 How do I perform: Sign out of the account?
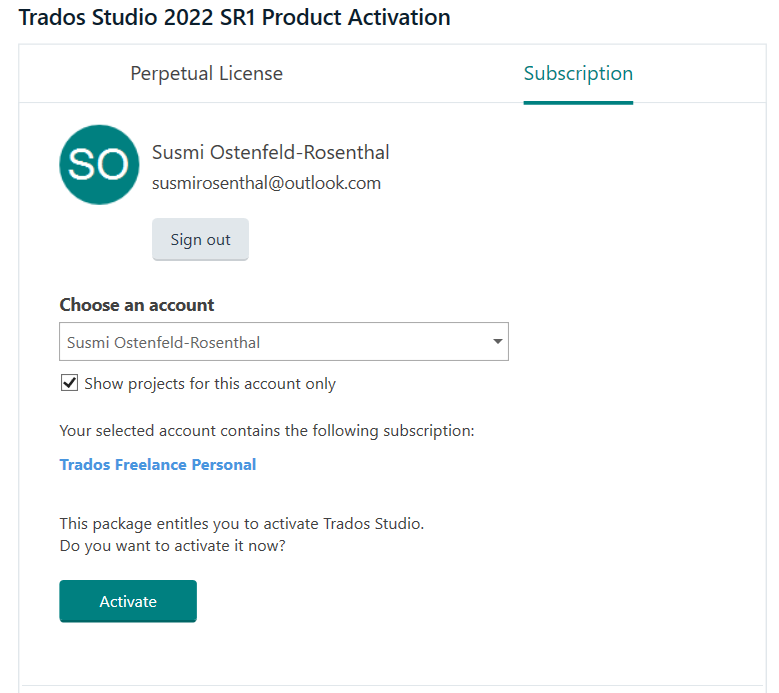click(x=200, y=239)
